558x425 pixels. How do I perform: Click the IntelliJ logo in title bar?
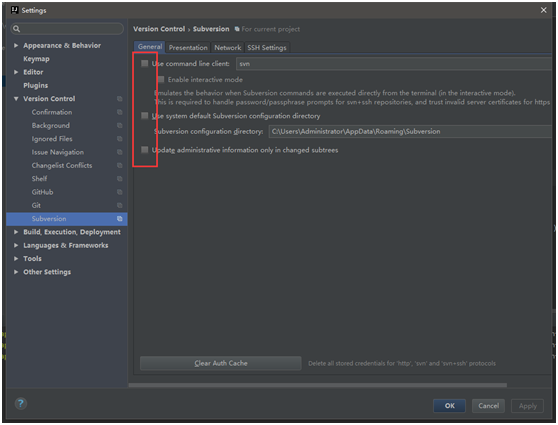(x=15, y=10)
